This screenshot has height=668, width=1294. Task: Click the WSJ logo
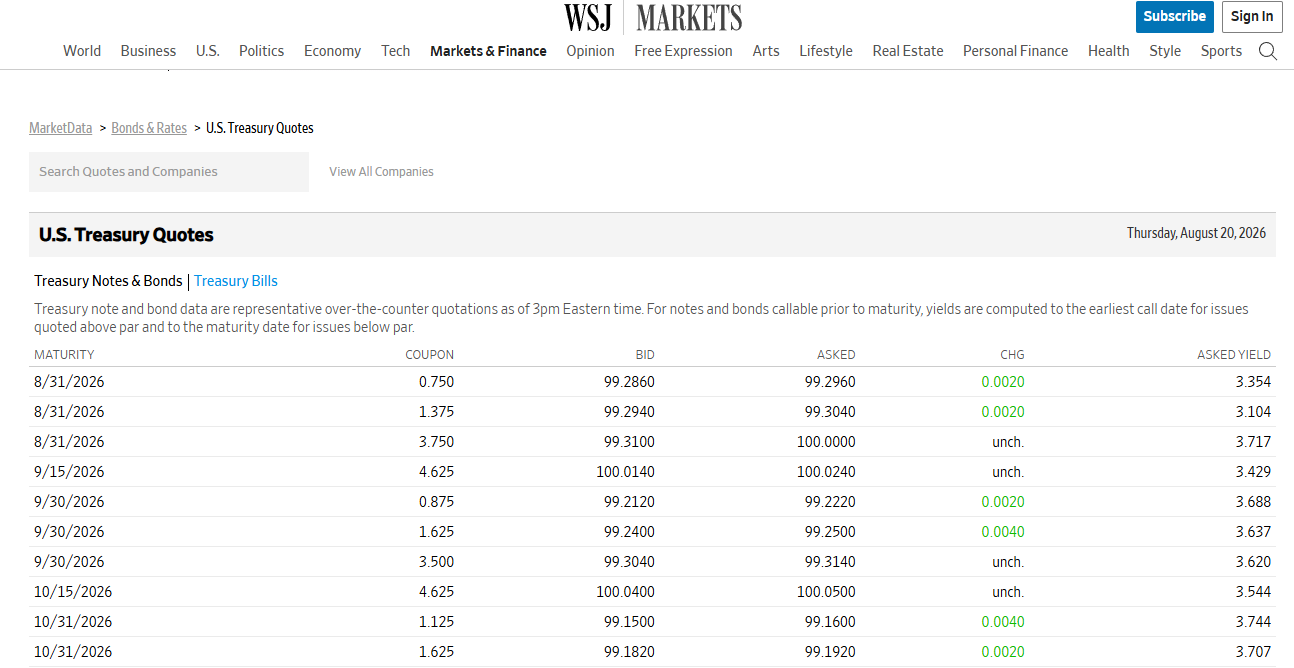587,17
